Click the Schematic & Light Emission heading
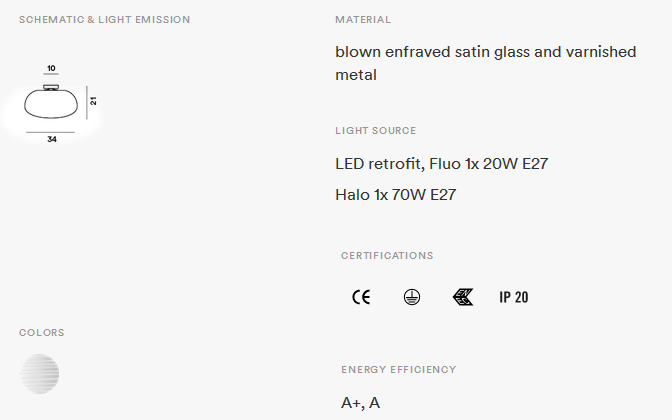This screenshot has width=672, height=420. click(105, 20)
